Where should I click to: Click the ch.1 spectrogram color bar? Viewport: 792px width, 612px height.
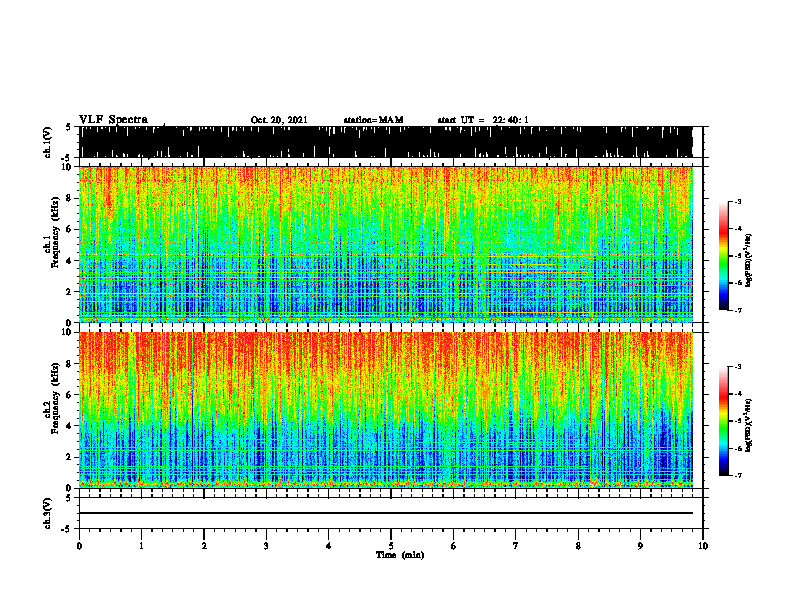(x=723, y=256)
